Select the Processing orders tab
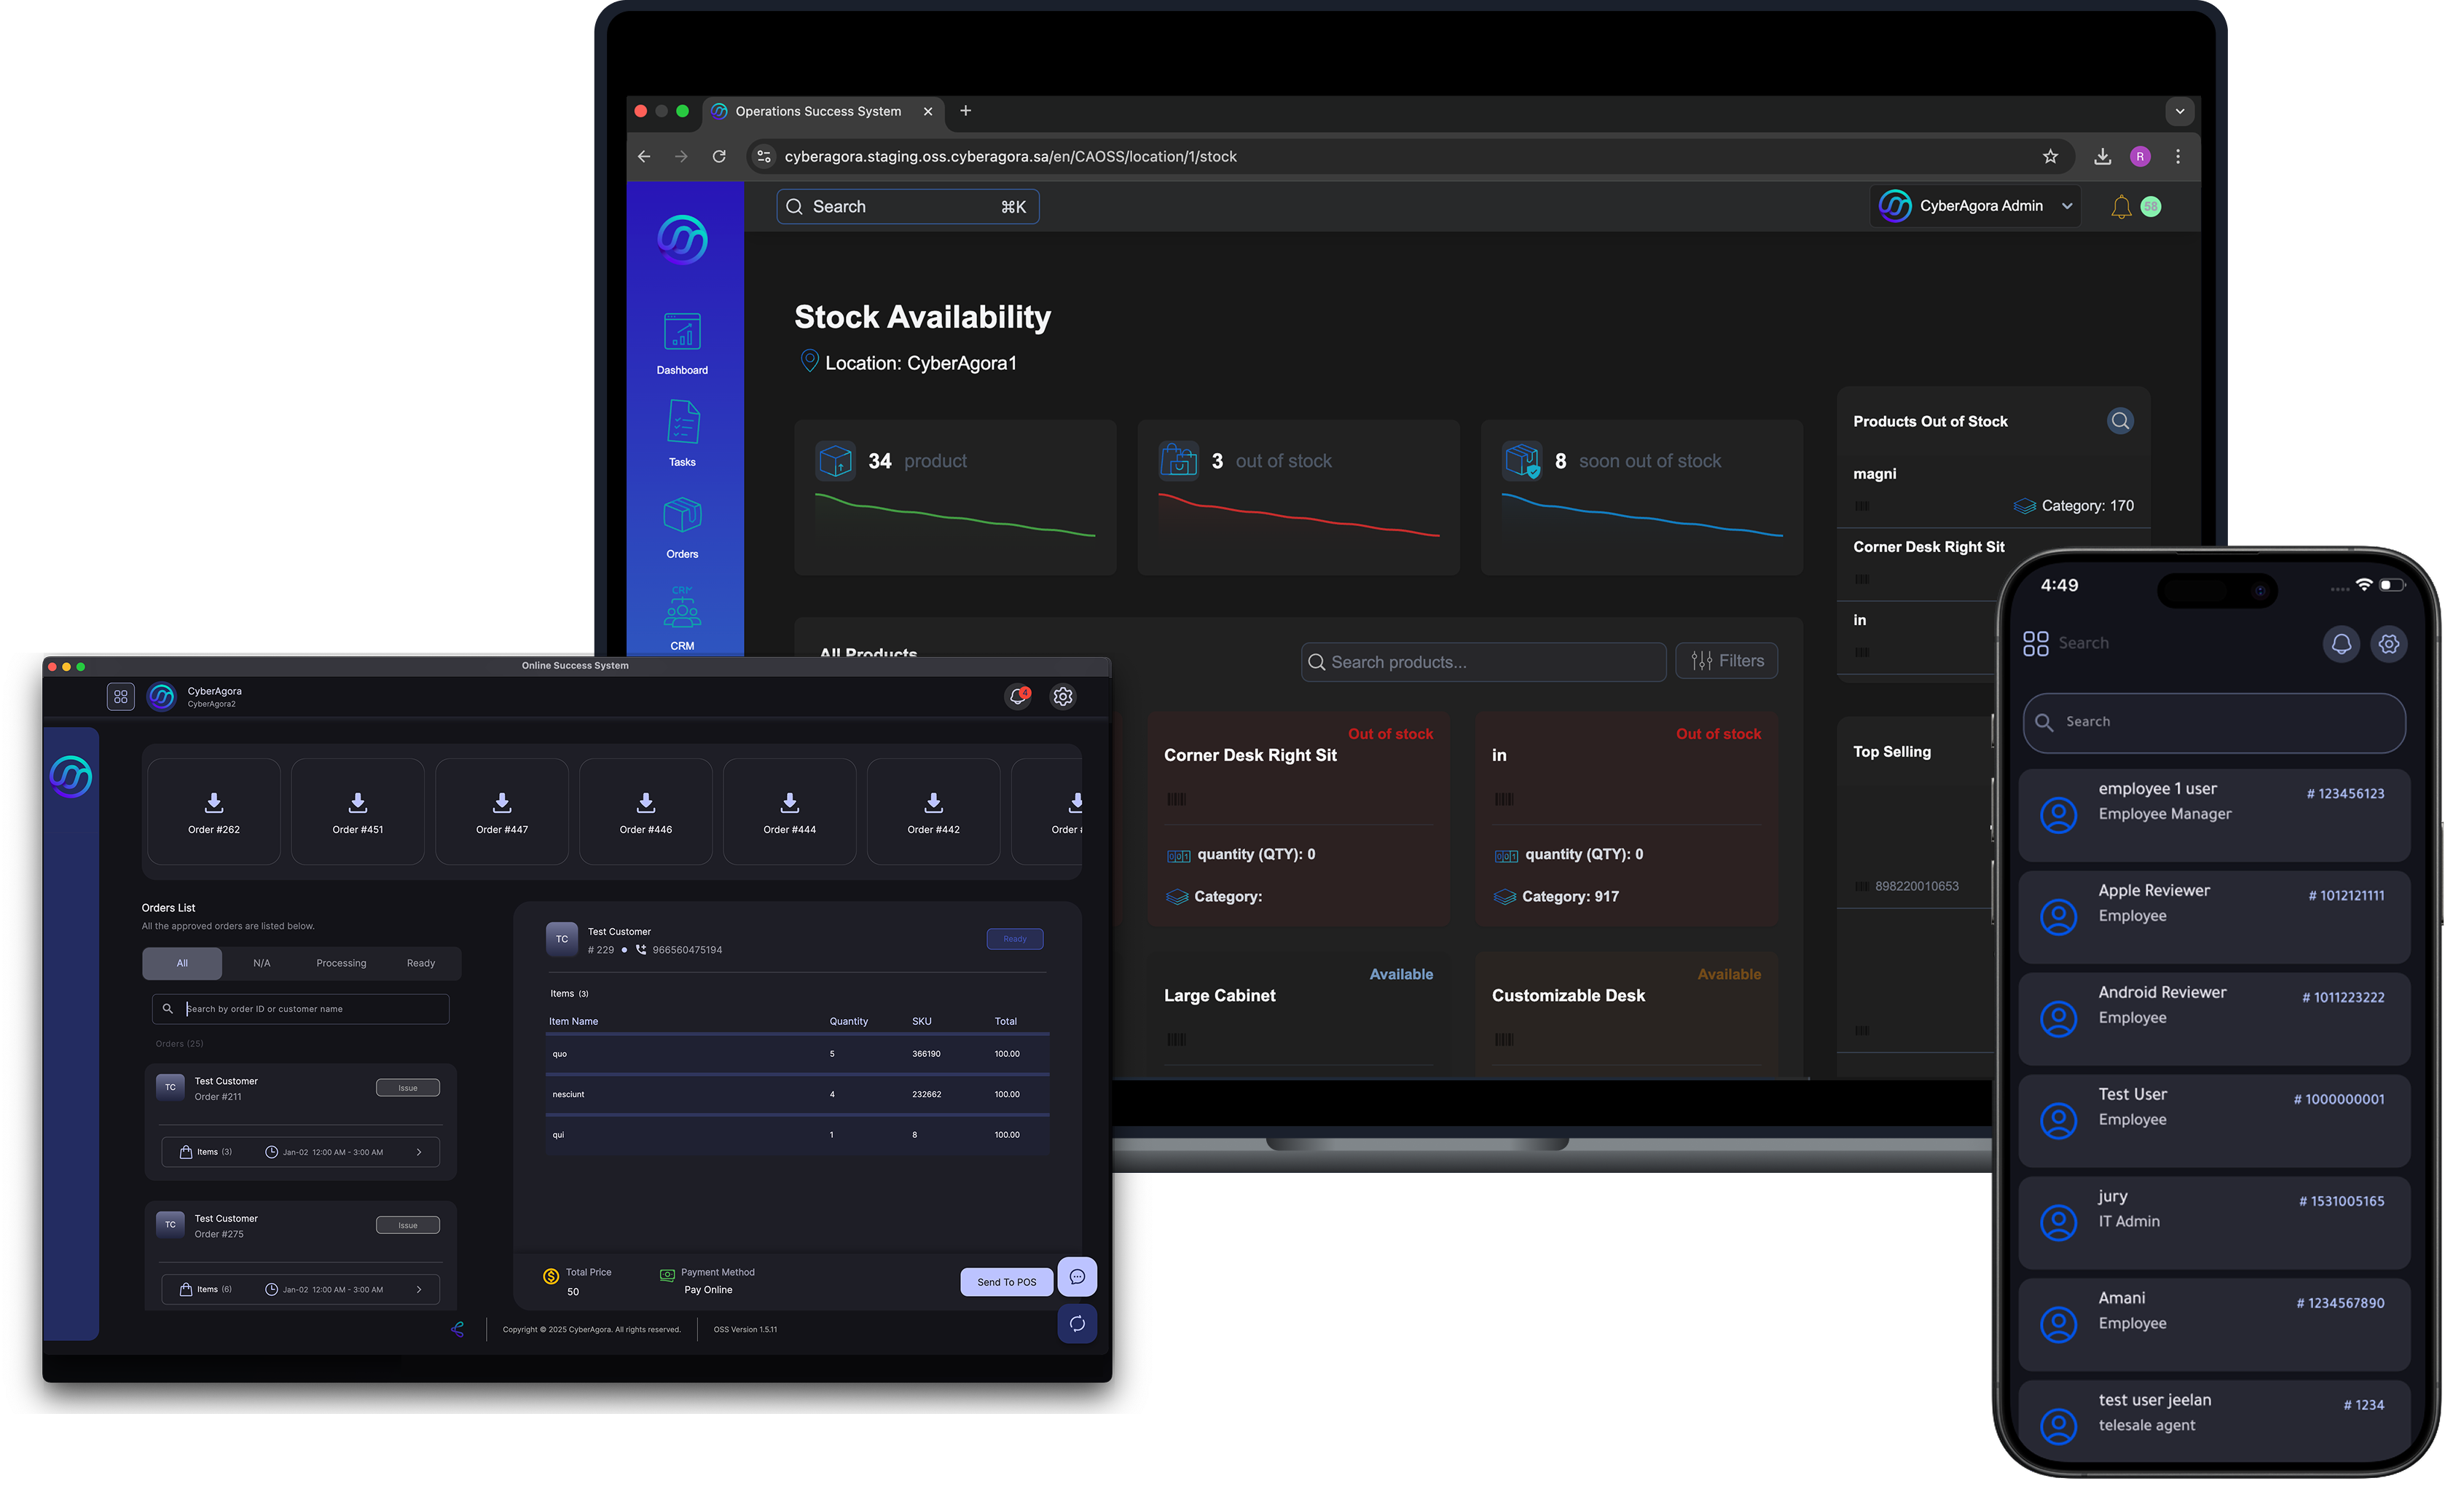 tap(341, 963)
